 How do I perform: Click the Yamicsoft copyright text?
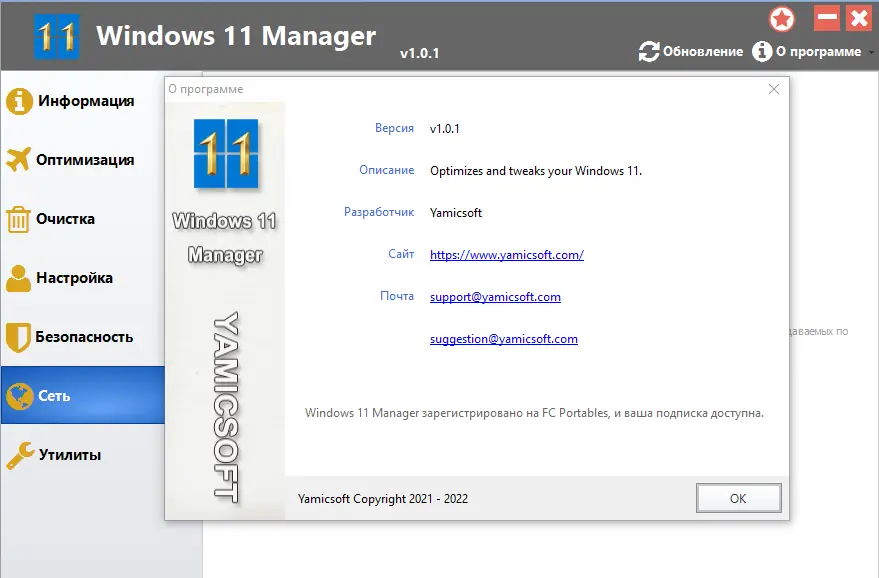[384, 498]
